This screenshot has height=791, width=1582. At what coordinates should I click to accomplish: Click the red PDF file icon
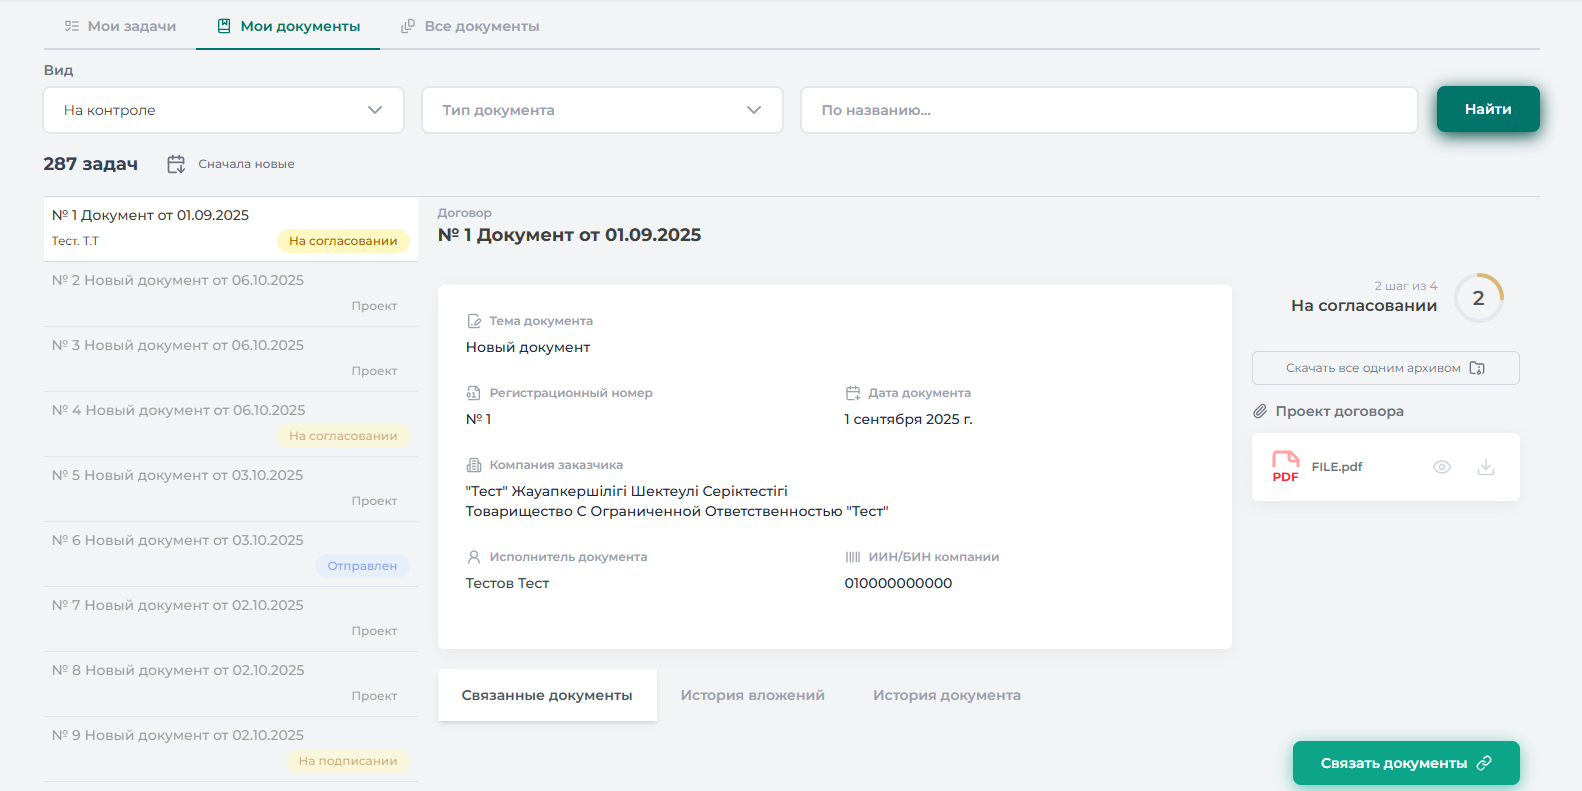(x=1285, y=467)
